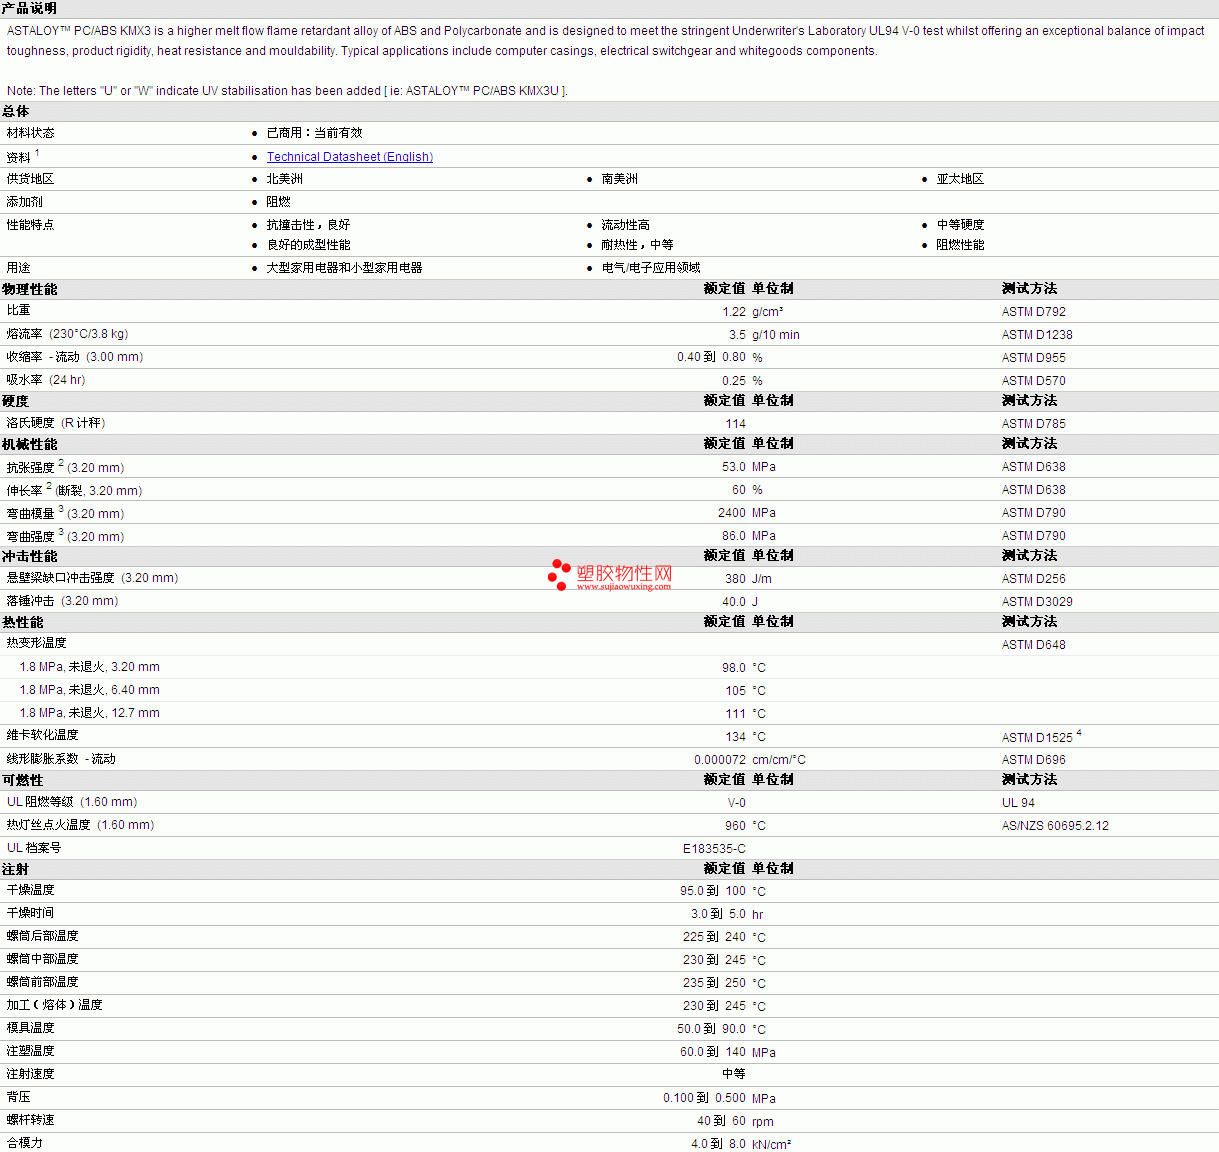Select the 北美洲 region entry
Image resolution: width=1219 pixels, height=1152 pixels.
tap(284, 179)
